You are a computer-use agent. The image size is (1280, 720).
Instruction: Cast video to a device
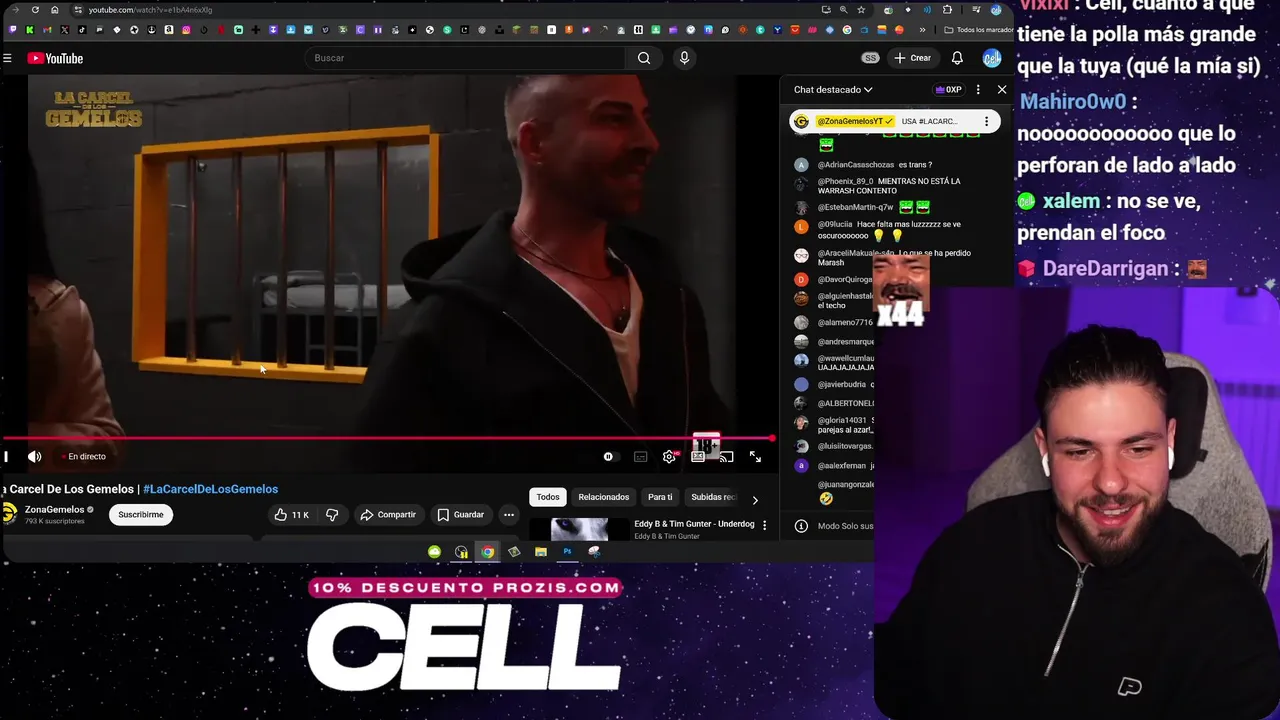[726, 457]
